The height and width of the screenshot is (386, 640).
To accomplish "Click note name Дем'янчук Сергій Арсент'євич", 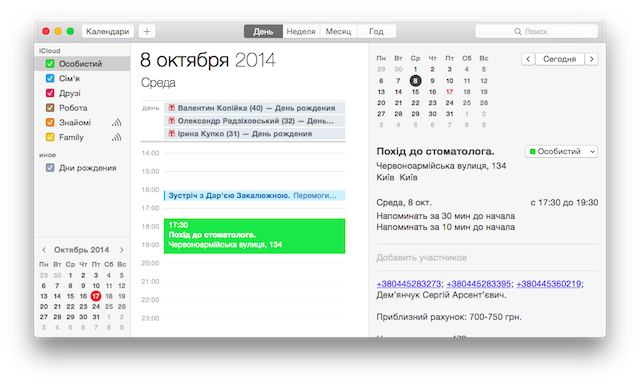I will tap(441, 295).
